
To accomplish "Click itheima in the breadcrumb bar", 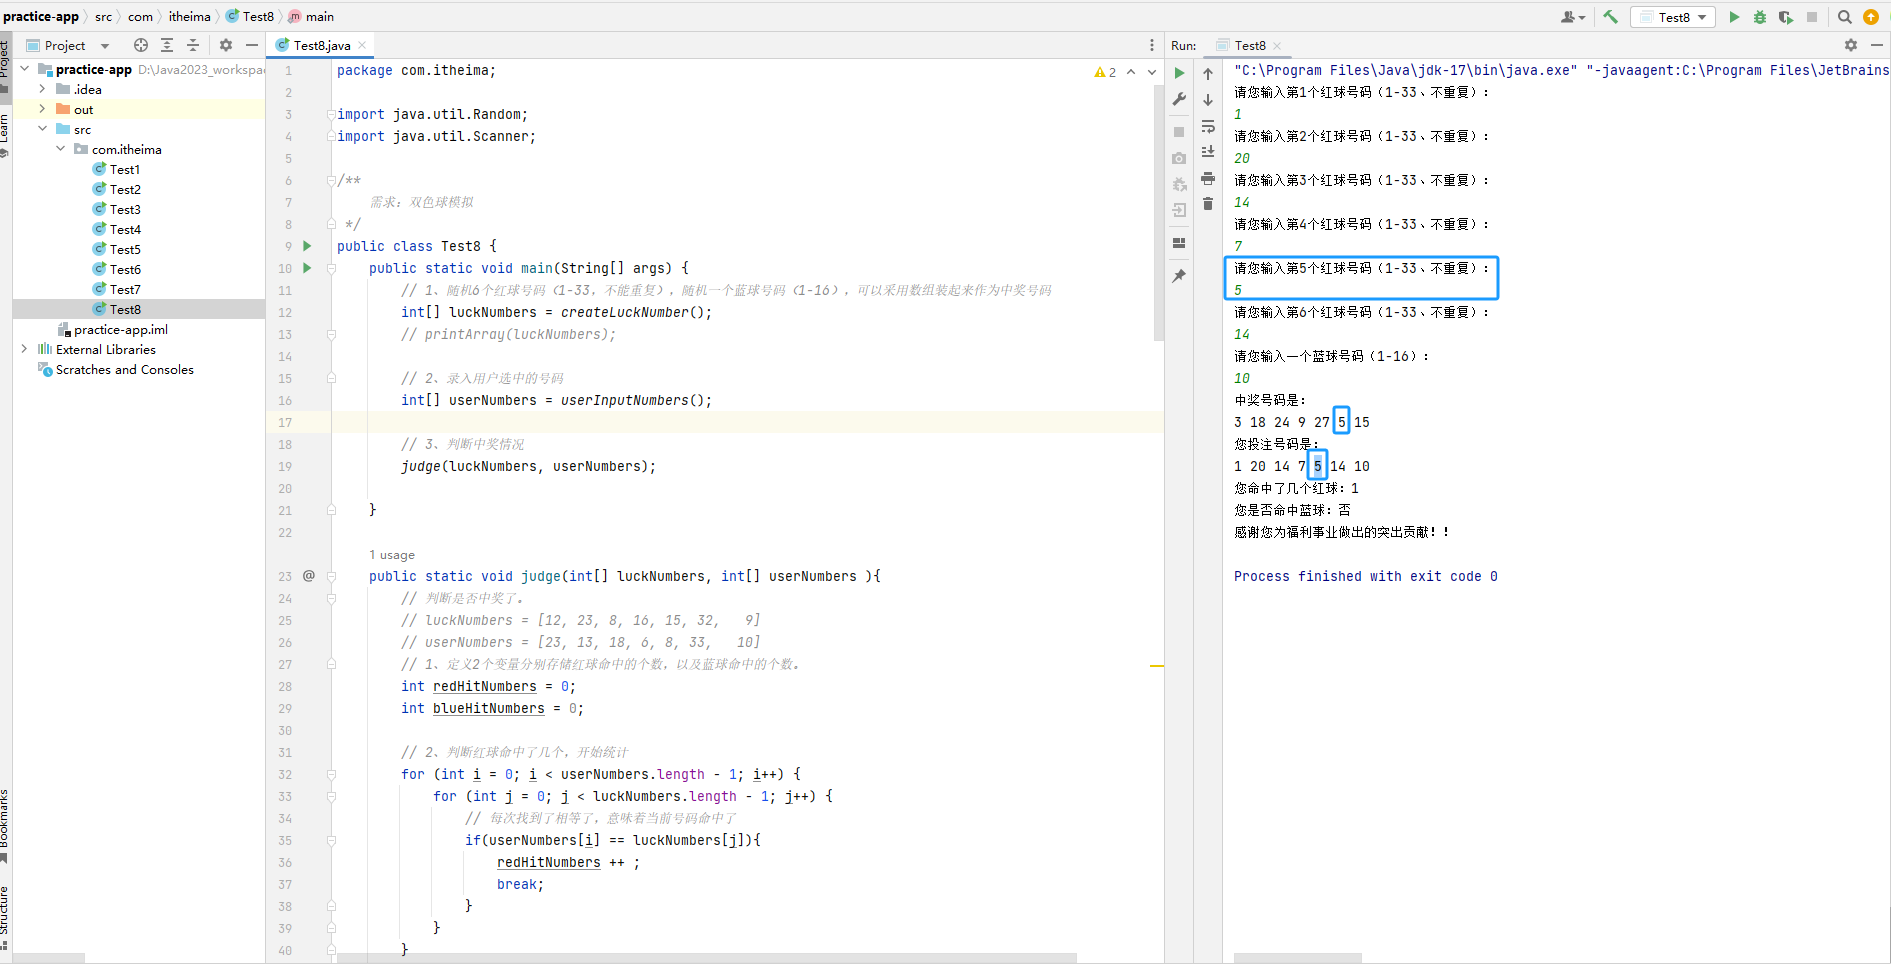I will click(x=189, y=17).
